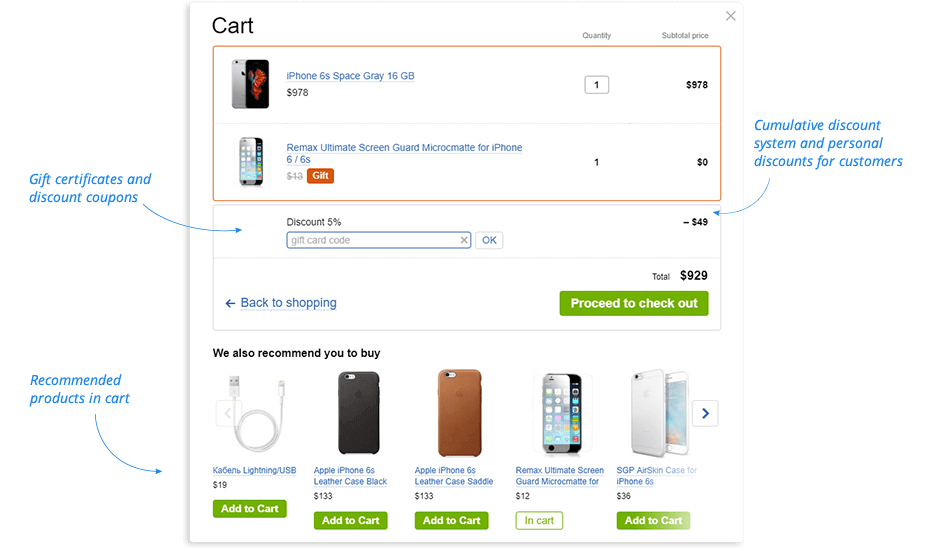Click the black leather case image
Screen dimensions: 932x551
tap(352, 414)
